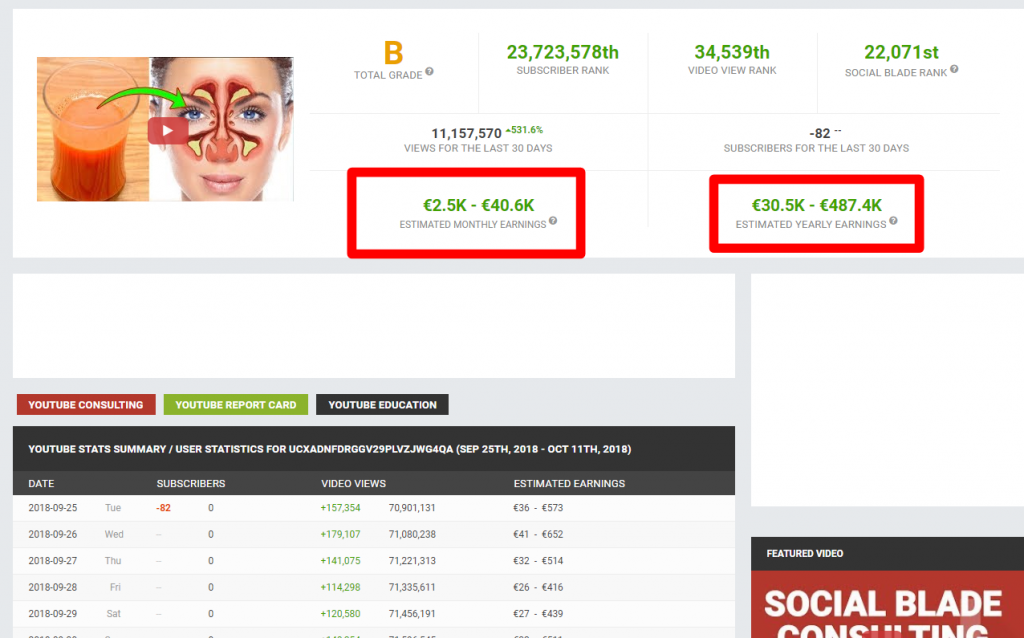Image resolution: width=1024 pixels, height=638 pixels.
Task: Click the 11,157,570 views figure
Action: click(466, 133)
